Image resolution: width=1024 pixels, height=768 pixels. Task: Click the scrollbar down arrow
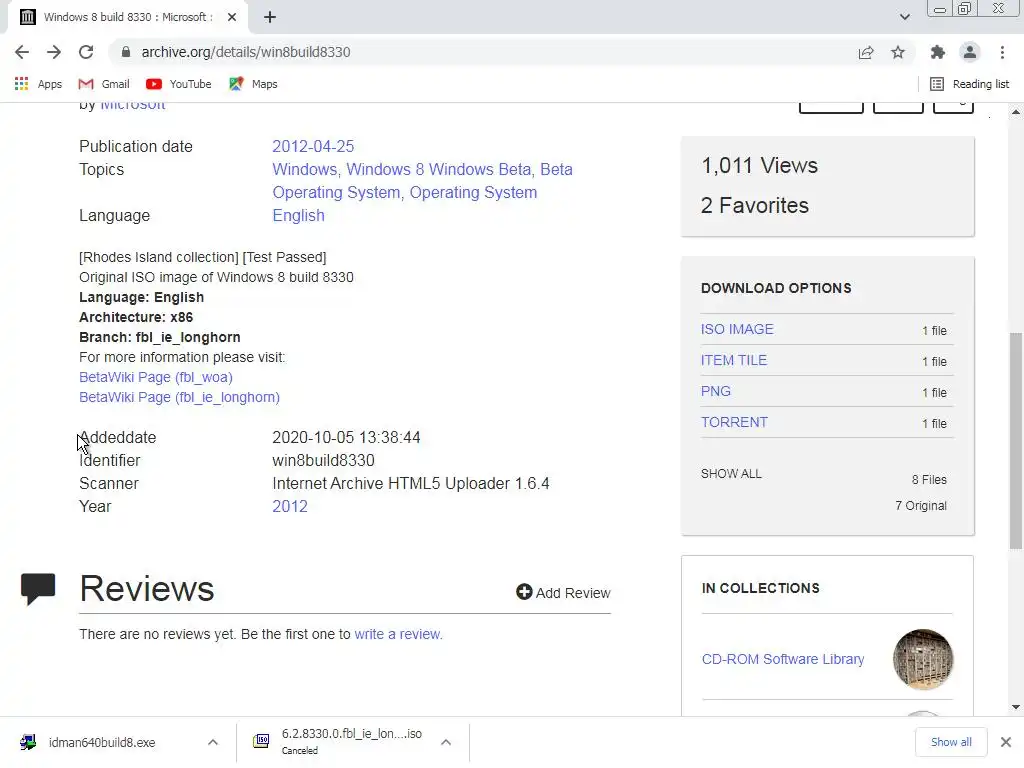(x=1016, y=707)
